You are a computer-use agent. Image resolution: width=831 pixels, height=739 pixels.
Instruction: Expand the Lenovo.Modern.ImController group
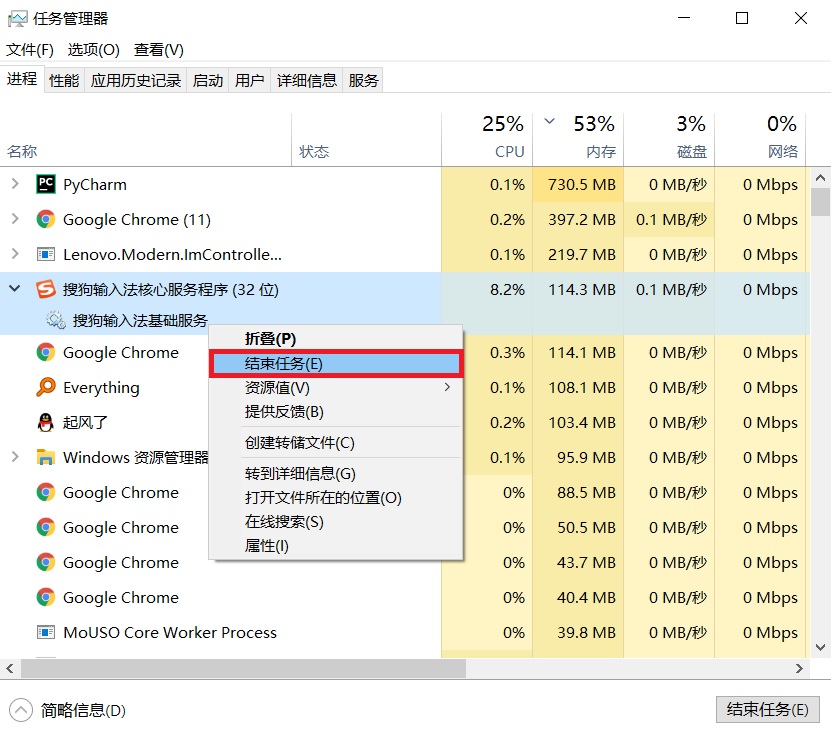(x=15, y=254)
